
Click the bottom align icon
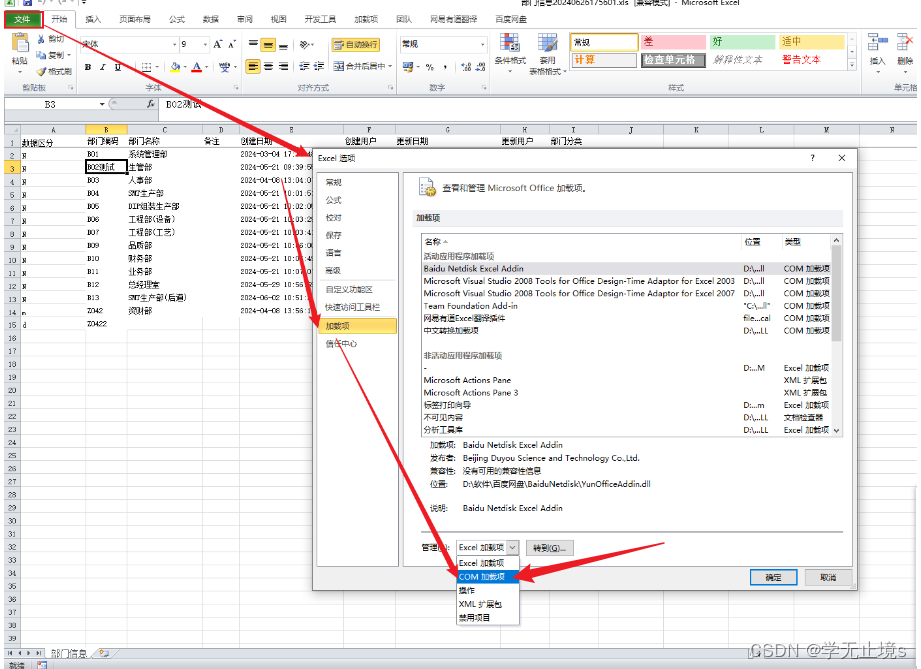coord(283,45)
